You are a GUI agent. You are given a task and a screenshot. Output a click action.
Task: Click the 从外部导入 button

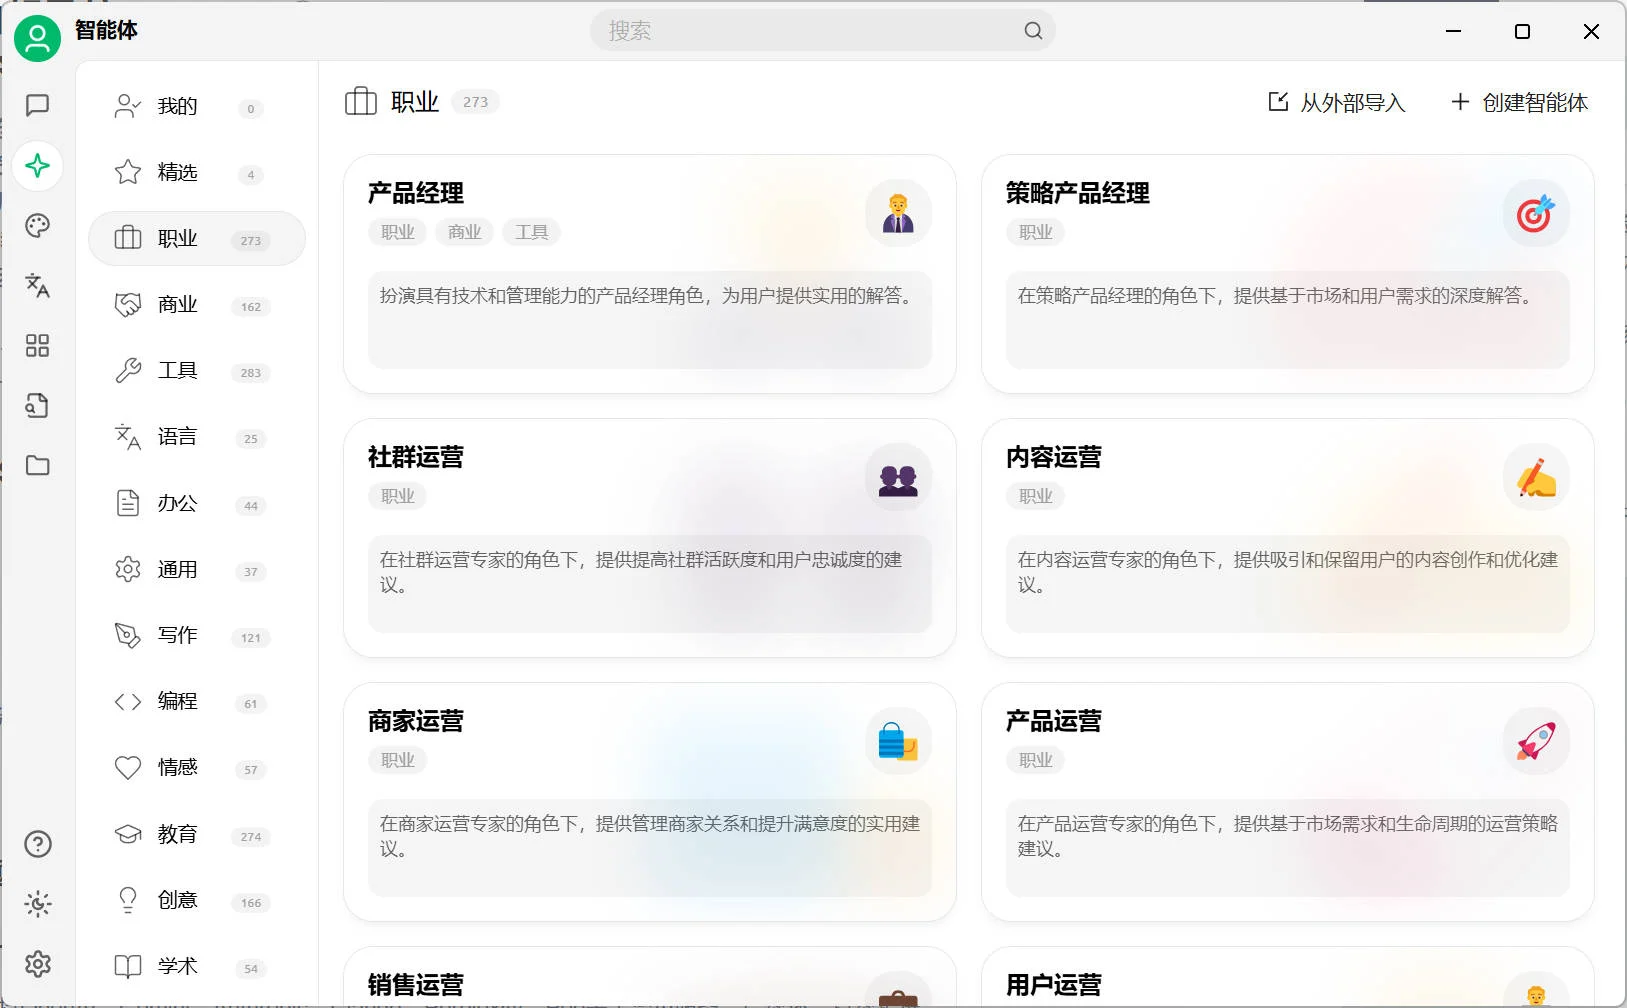1336,102
